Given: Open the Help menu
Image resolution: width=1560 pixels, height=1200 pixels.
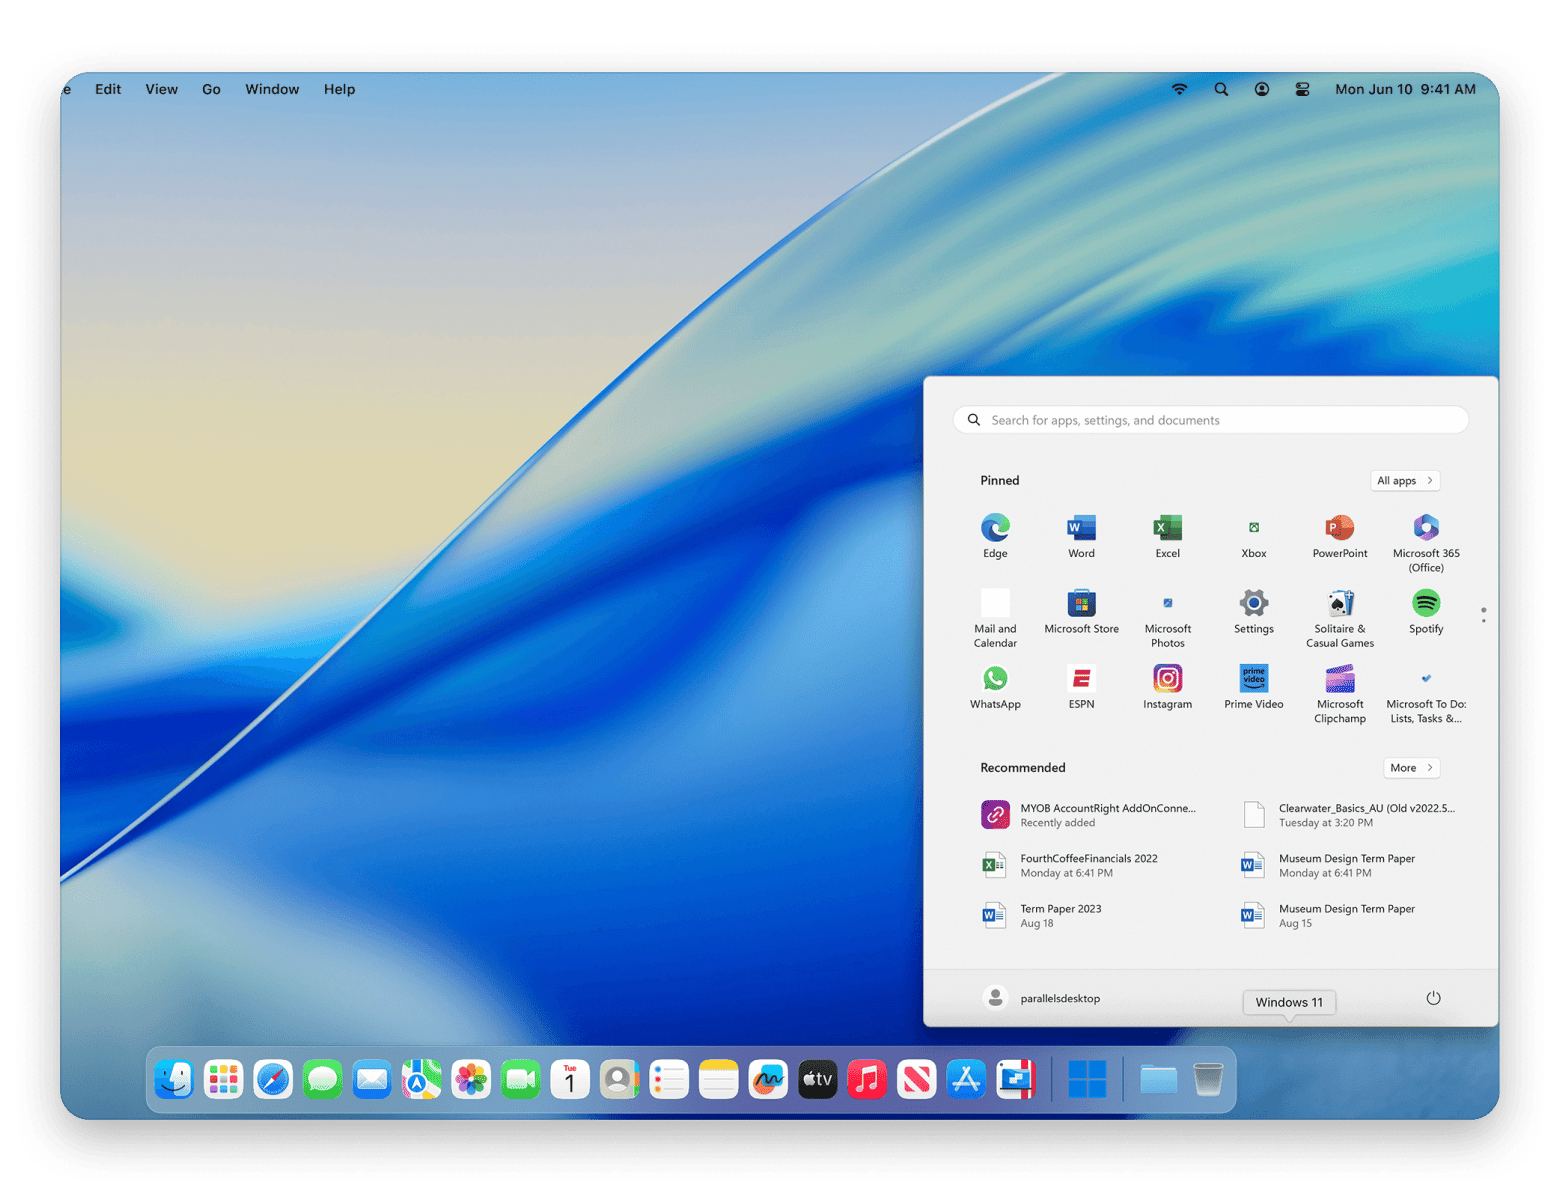Looking at the screenshot, I should pyautogui.click(x=339, y=89).
